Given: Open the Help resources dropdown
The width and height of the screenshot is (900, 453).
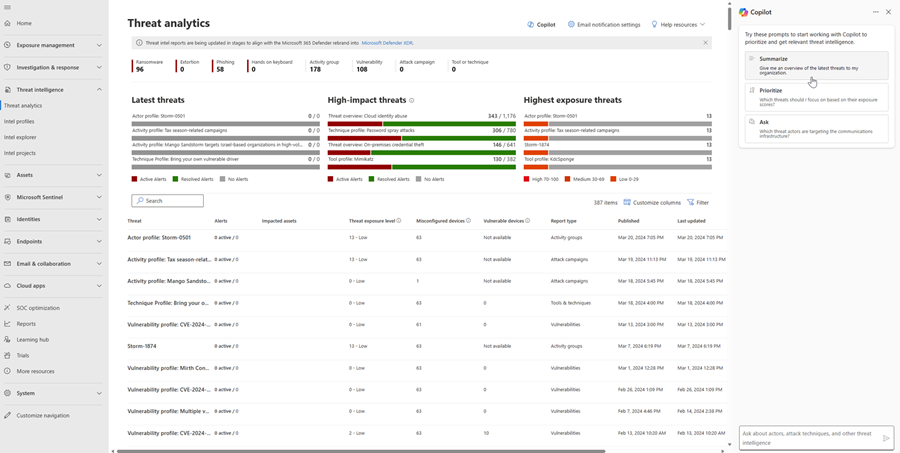Looking at the screenshot, I should [678, 24].
